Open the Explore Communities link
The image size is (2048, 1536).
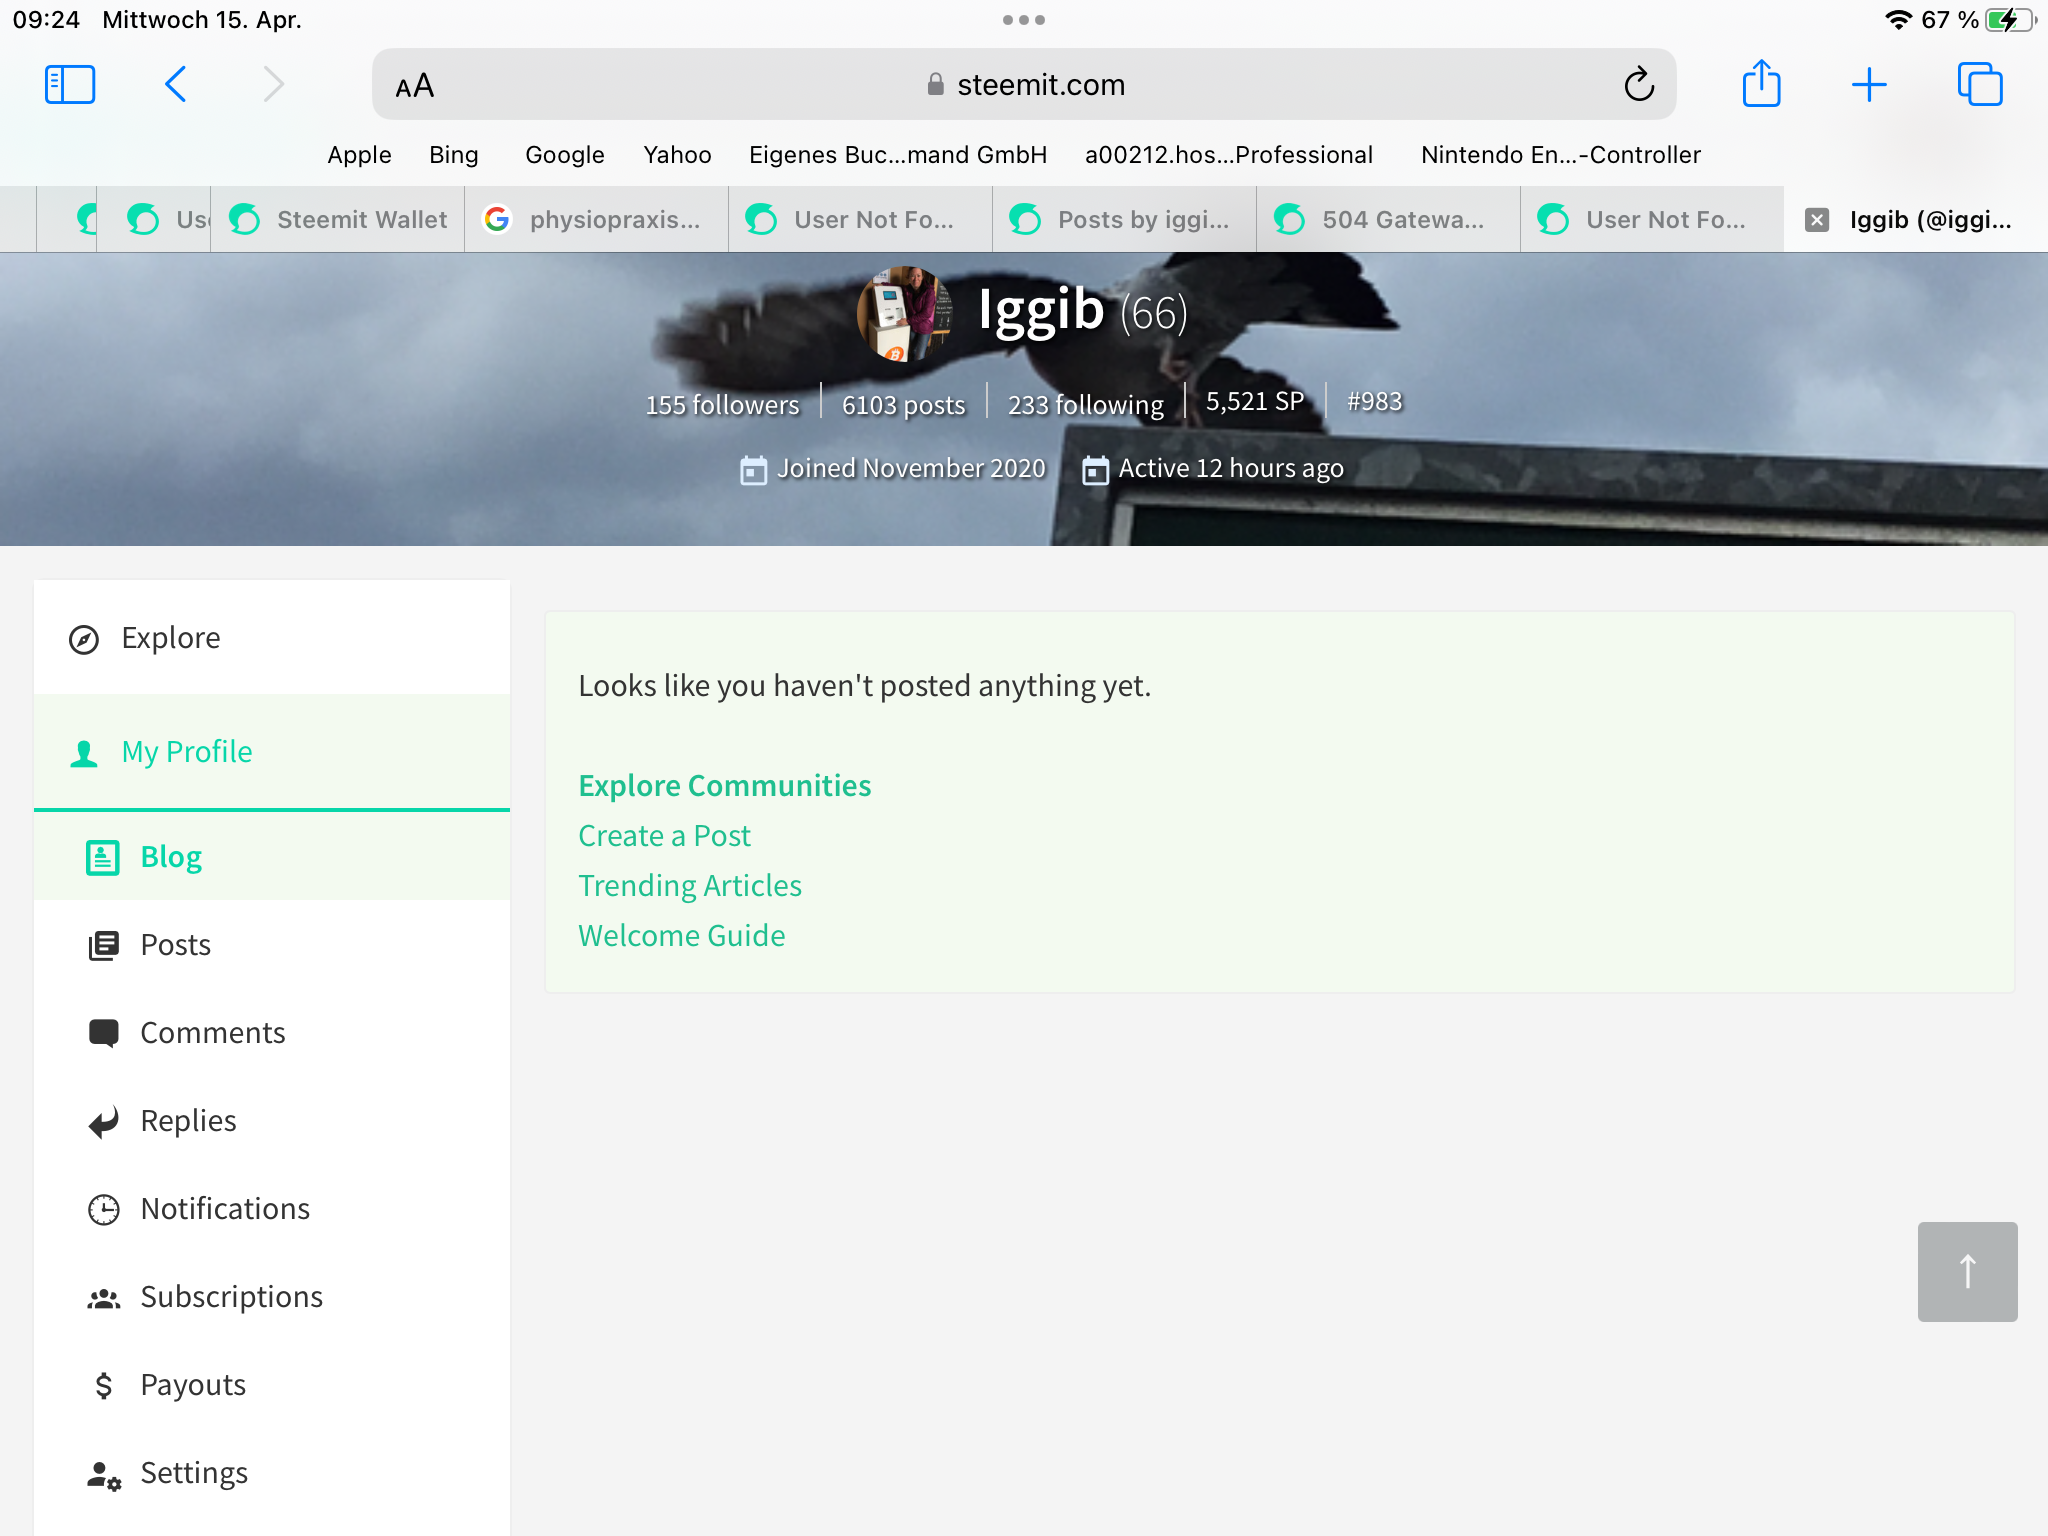point(724,786)
